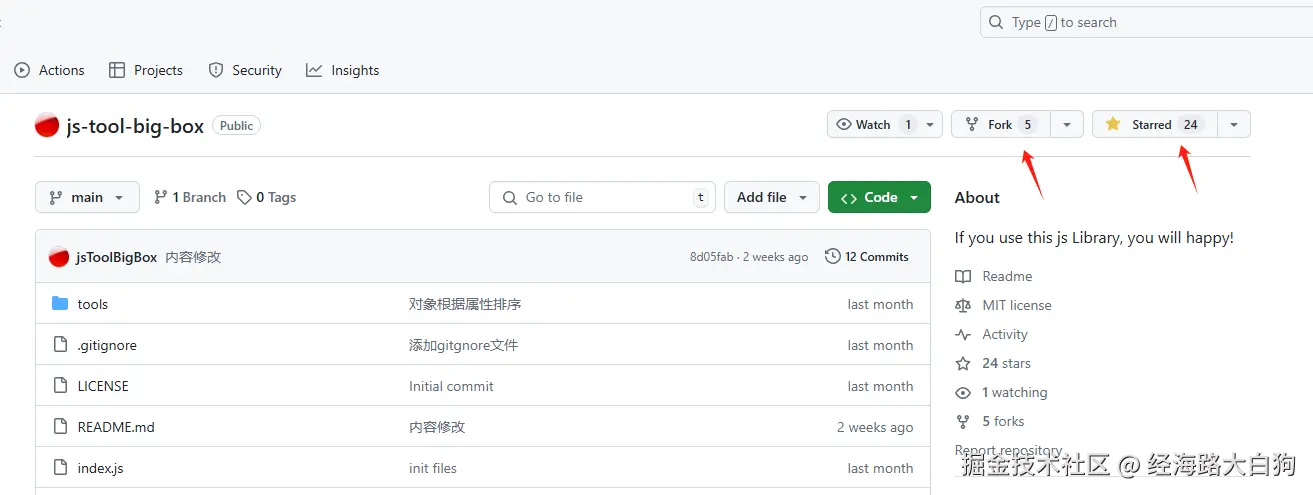Click the commit history clock icon
This screenshot has height=495, width=1313.
(832, 257)
